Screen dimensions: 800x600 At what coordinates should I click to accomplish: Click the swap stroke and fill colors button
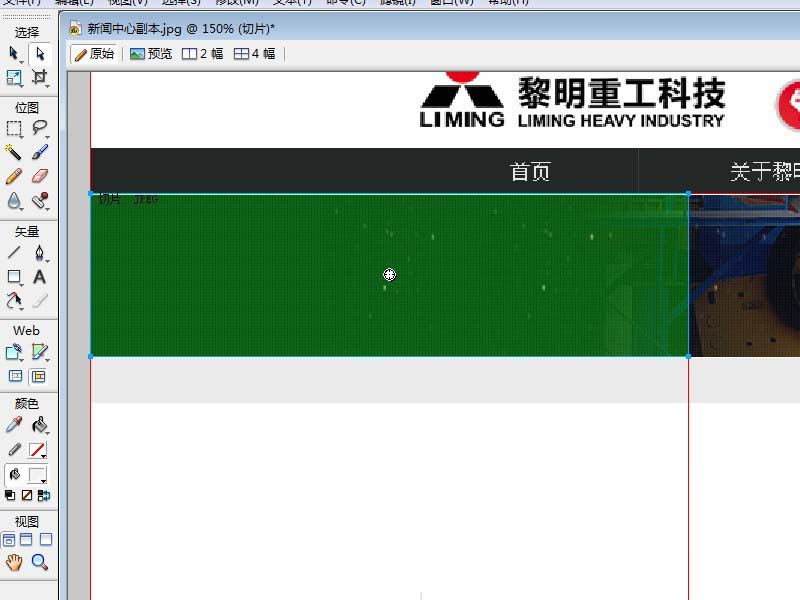click(x=44, y=495)
